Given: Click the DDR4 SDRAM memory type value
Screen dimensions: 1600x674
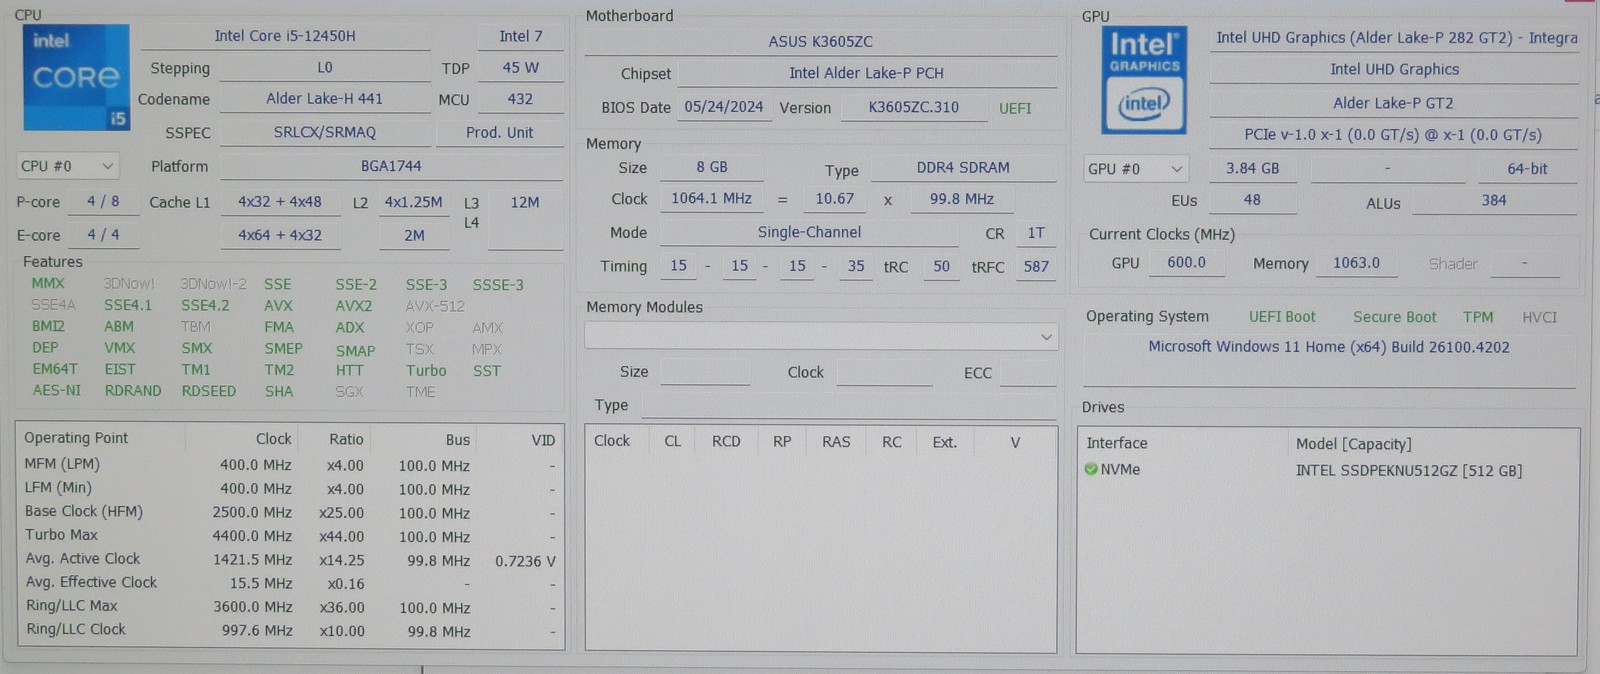Looking at the screenshot, I should (963, 167).
